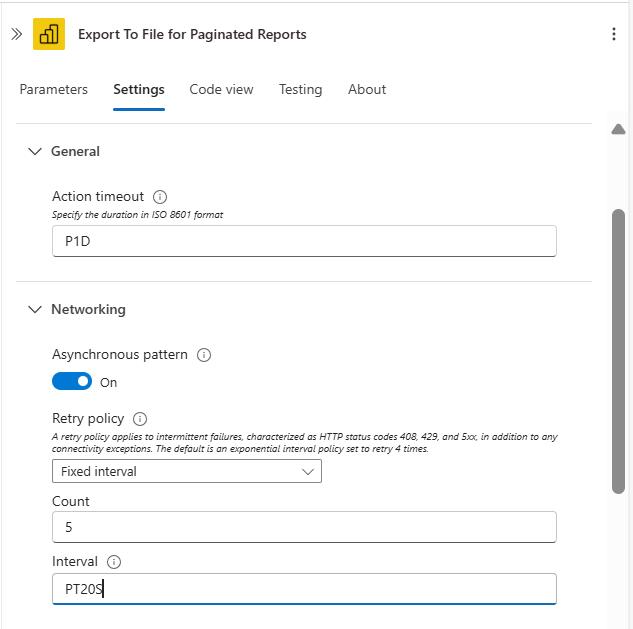This screenshot has height=629, width=633.
Task: Click the Asynchronous pattern label
Action: click(x=120, y=354)
